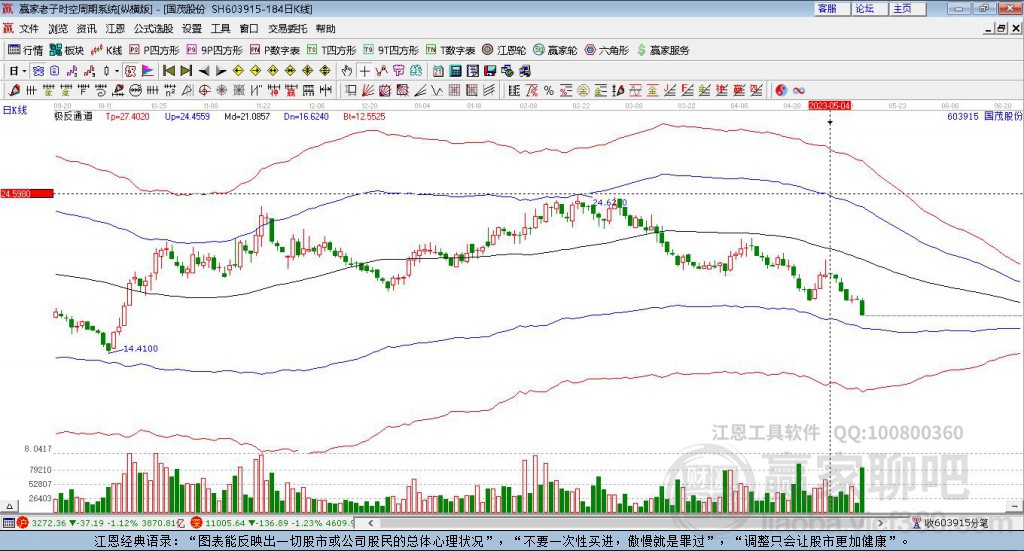Click the calendar date icon
This screenshot has height=551, width=1024.
click(439, 71)
